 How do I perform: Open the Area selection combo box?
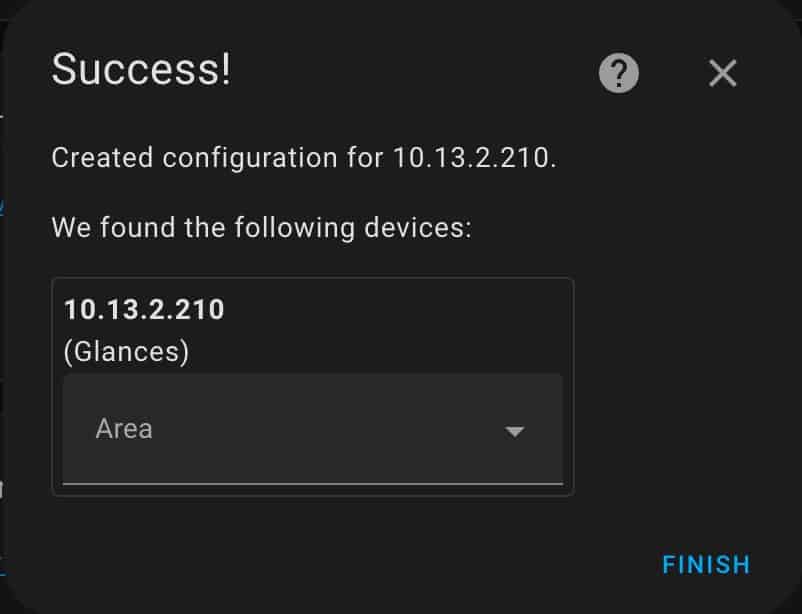pos(313,429)
